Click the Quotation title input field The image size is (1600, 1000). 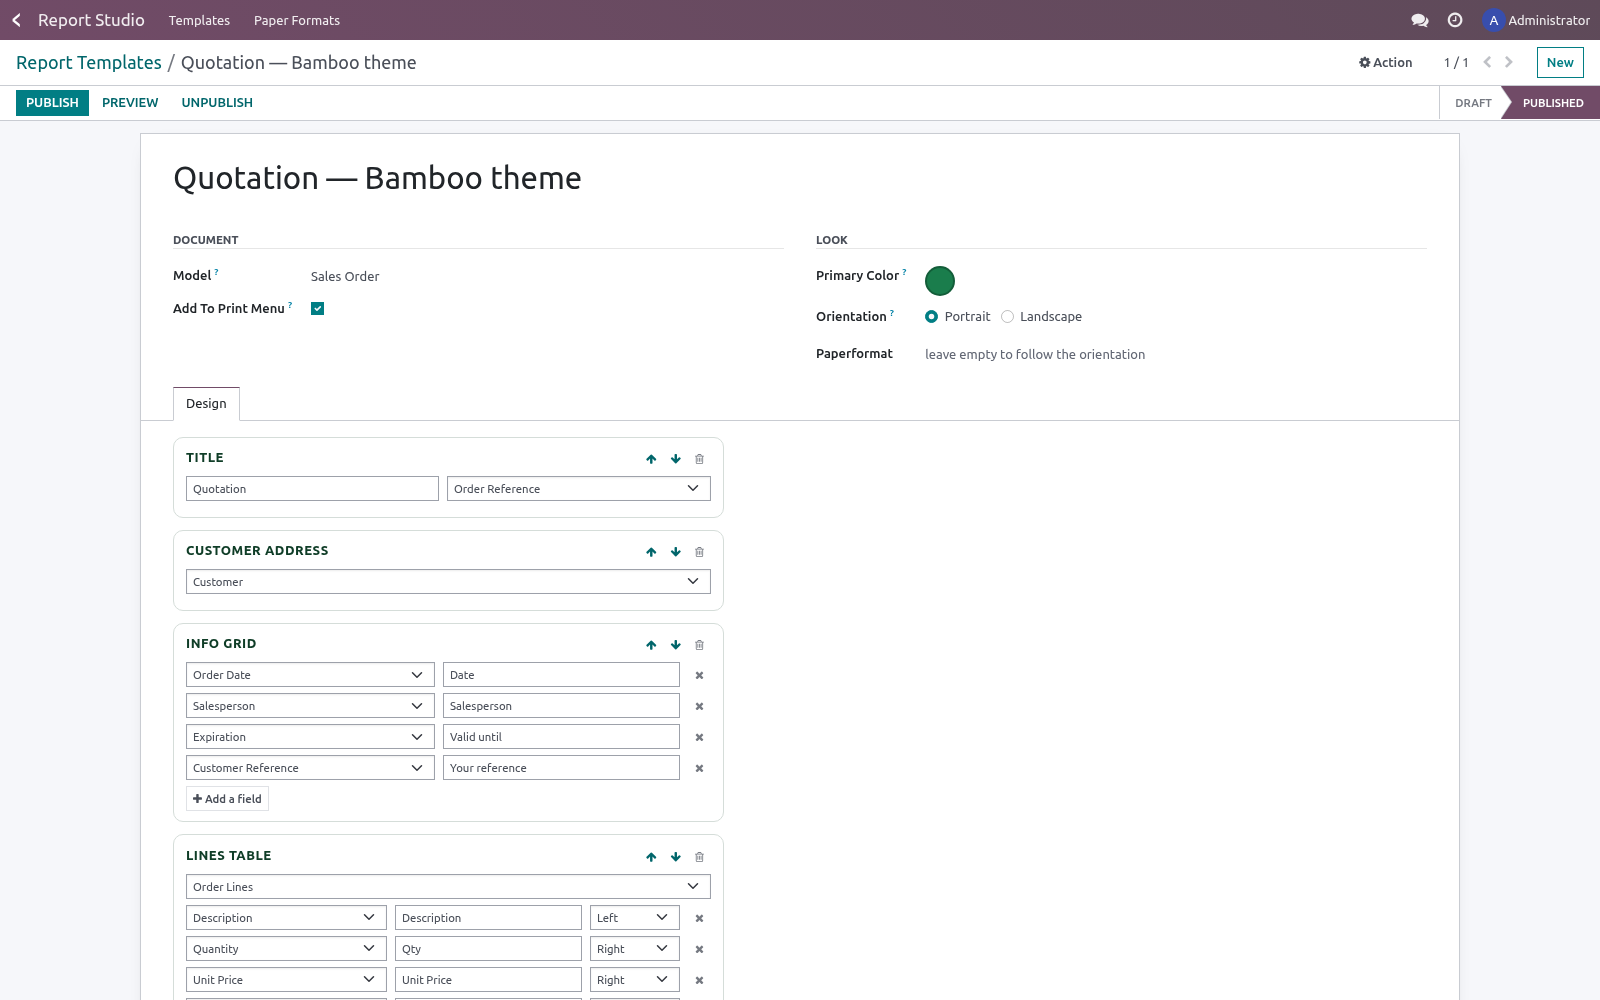tap(312, 488)
